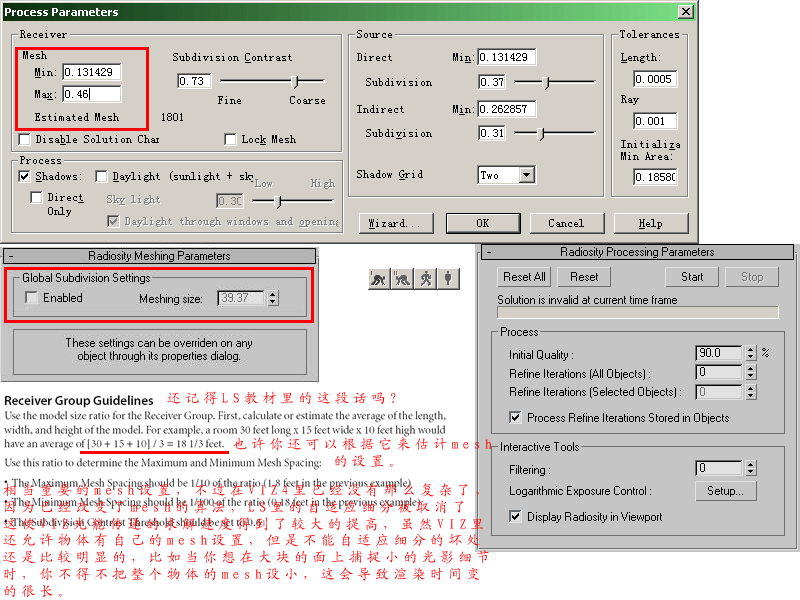
Task: Adjust the Indirect Subdivision slider
Action: pyautogui.click(x=542, y=133)
